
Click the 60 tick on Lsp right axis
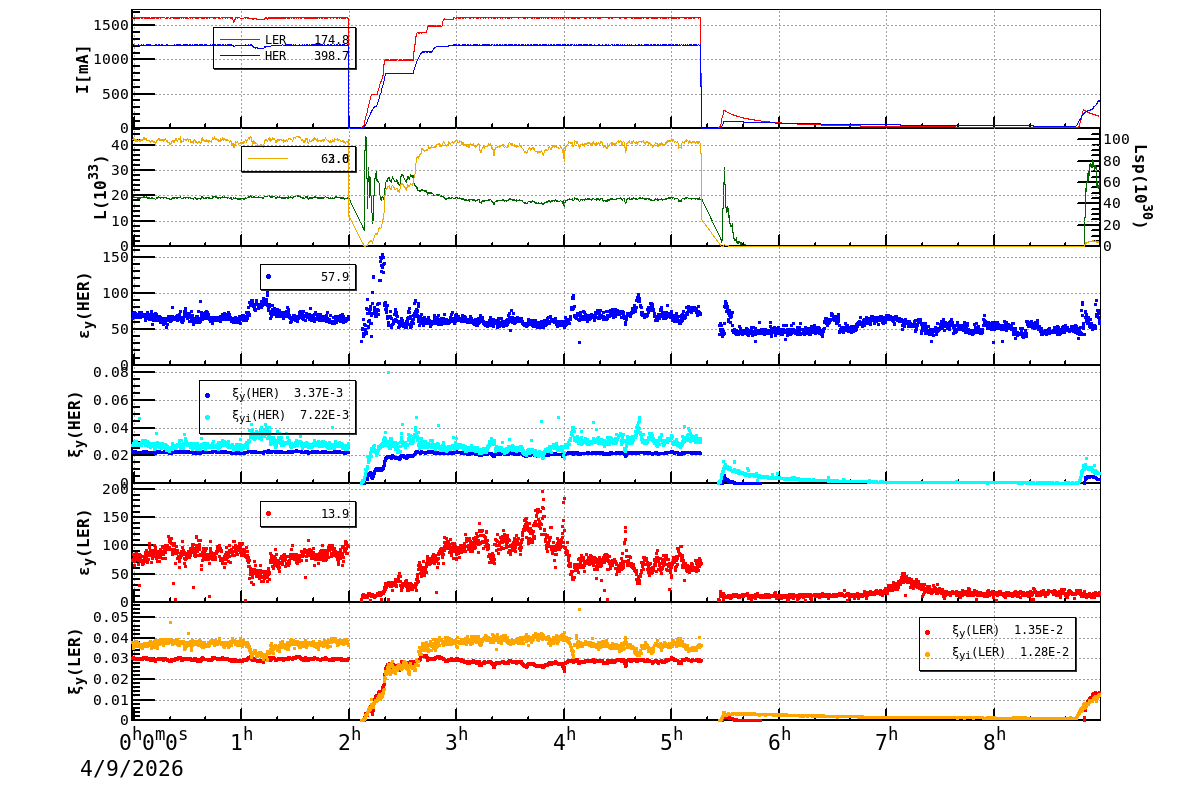[1112, 182]
